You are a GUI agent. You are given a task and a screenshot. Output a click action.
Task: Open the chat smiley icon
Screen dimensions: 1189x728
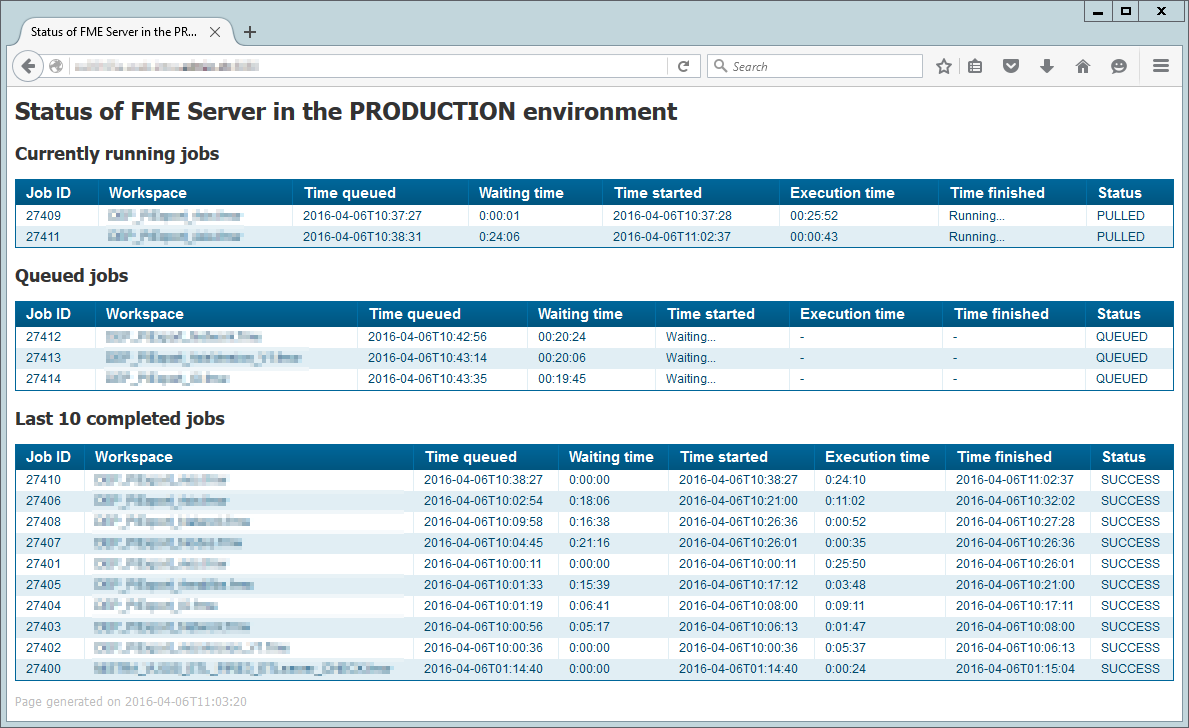point(1118,67)
